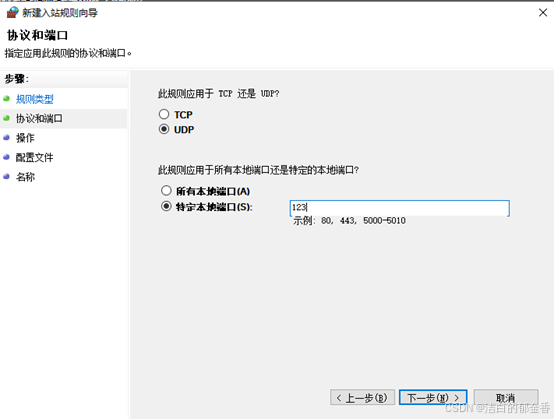Click the question 此规则应用于 TCP 还是 UDP?
This screenshot has width=554, height=419.
coord(218,94)
